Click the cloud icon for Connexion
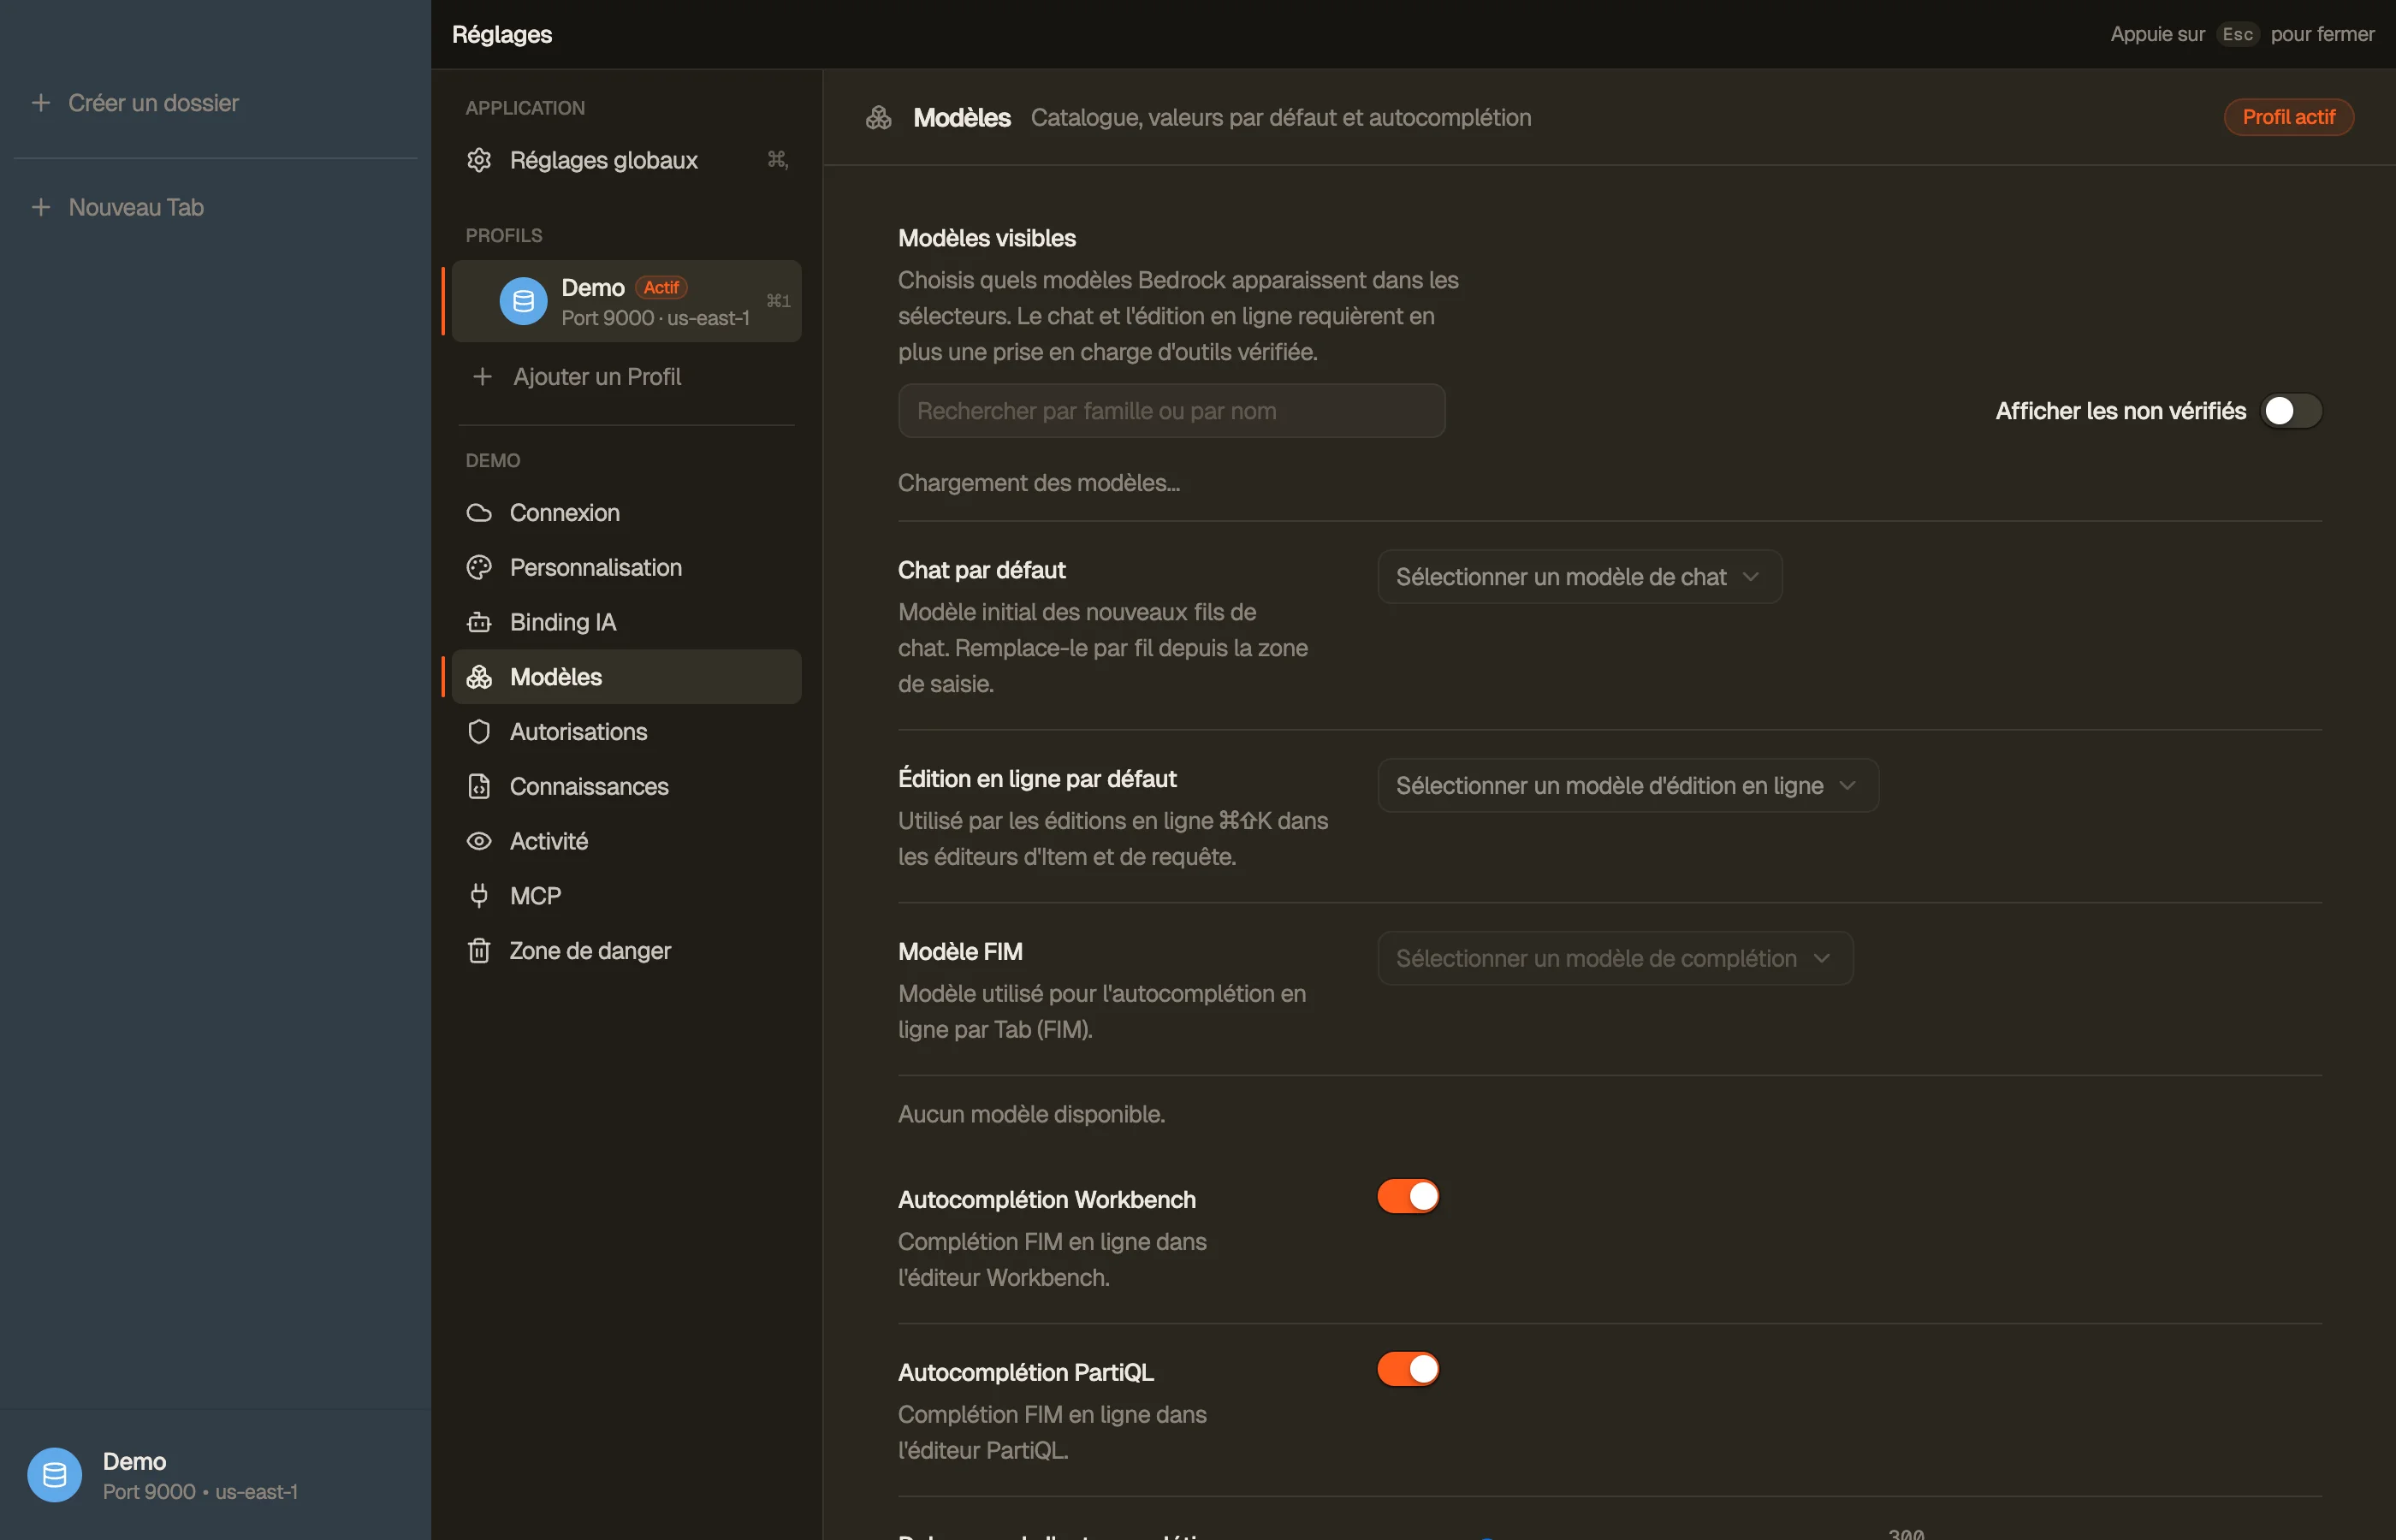 479,513
